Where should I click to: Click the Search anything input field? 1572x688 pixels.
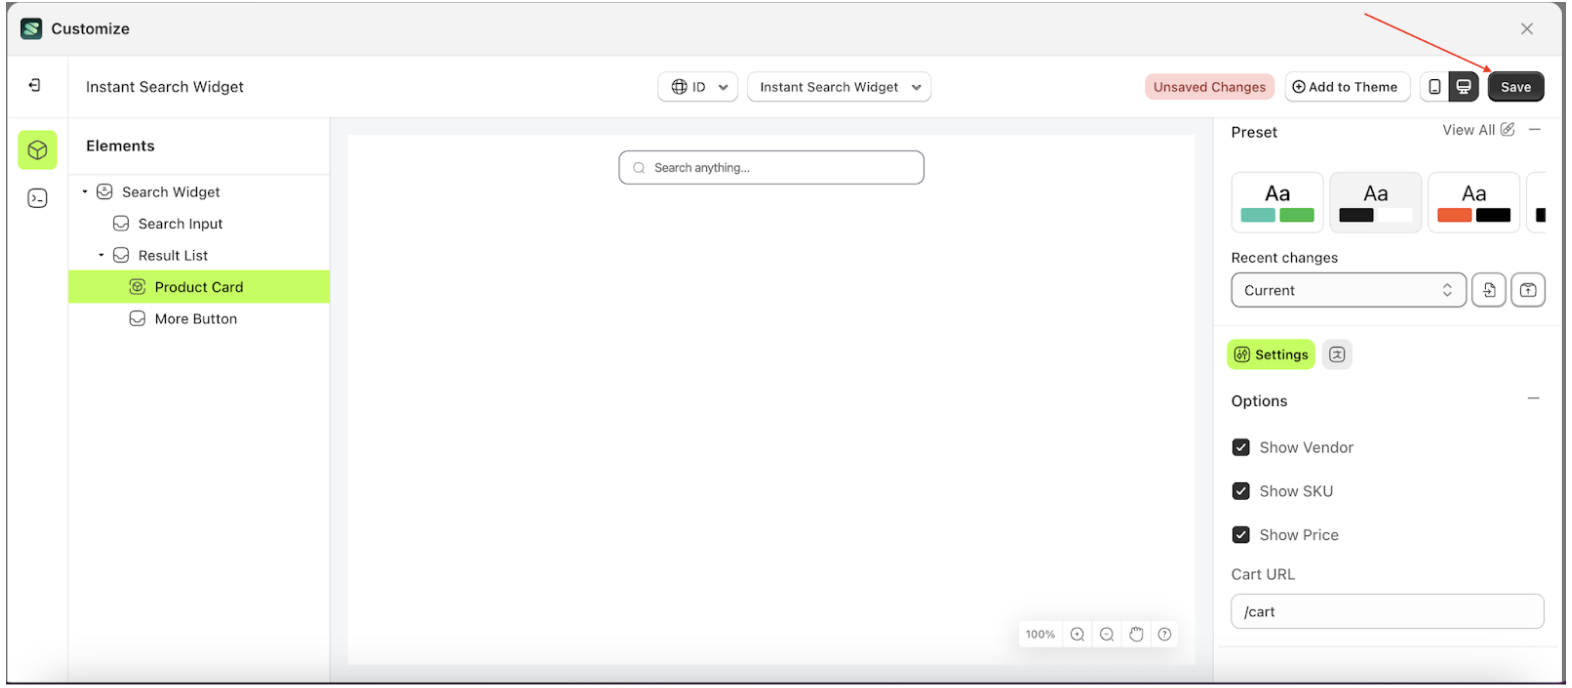click(x=771, y=167)
